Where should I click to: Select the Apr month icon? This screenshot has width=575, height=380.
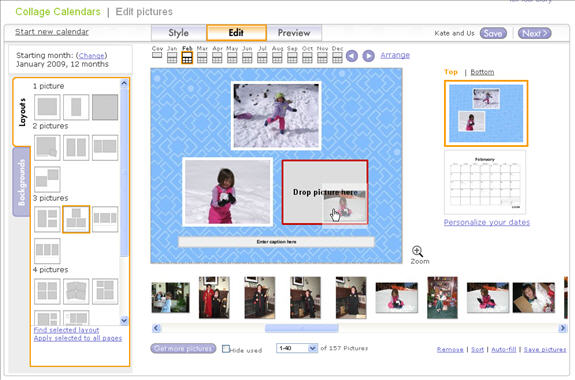point(217,58)
